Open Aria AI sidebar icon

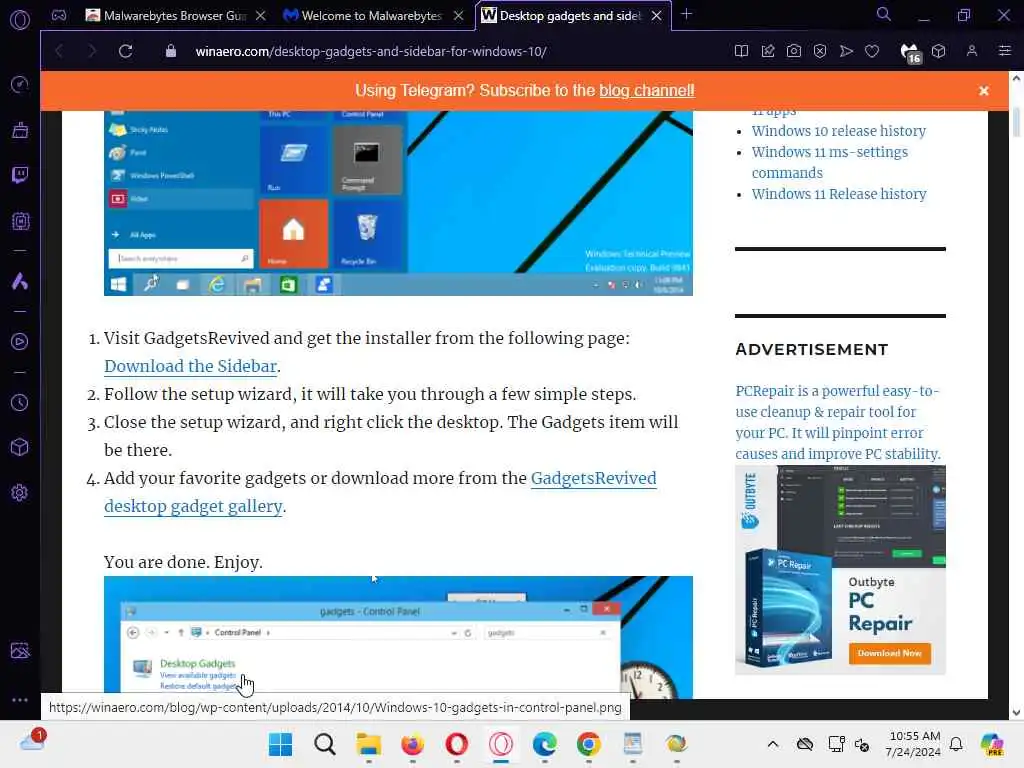pyautogui.click(x=20, y=281)
